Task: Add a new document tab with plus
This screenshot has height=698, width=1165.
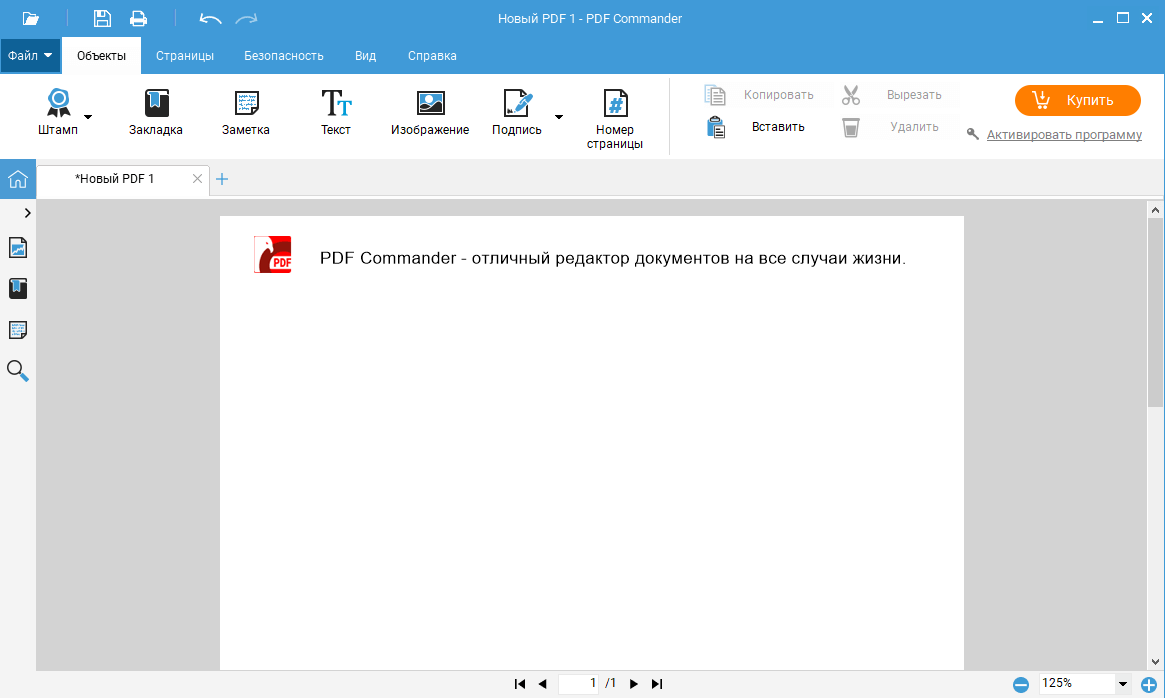Action: [222, 179]
